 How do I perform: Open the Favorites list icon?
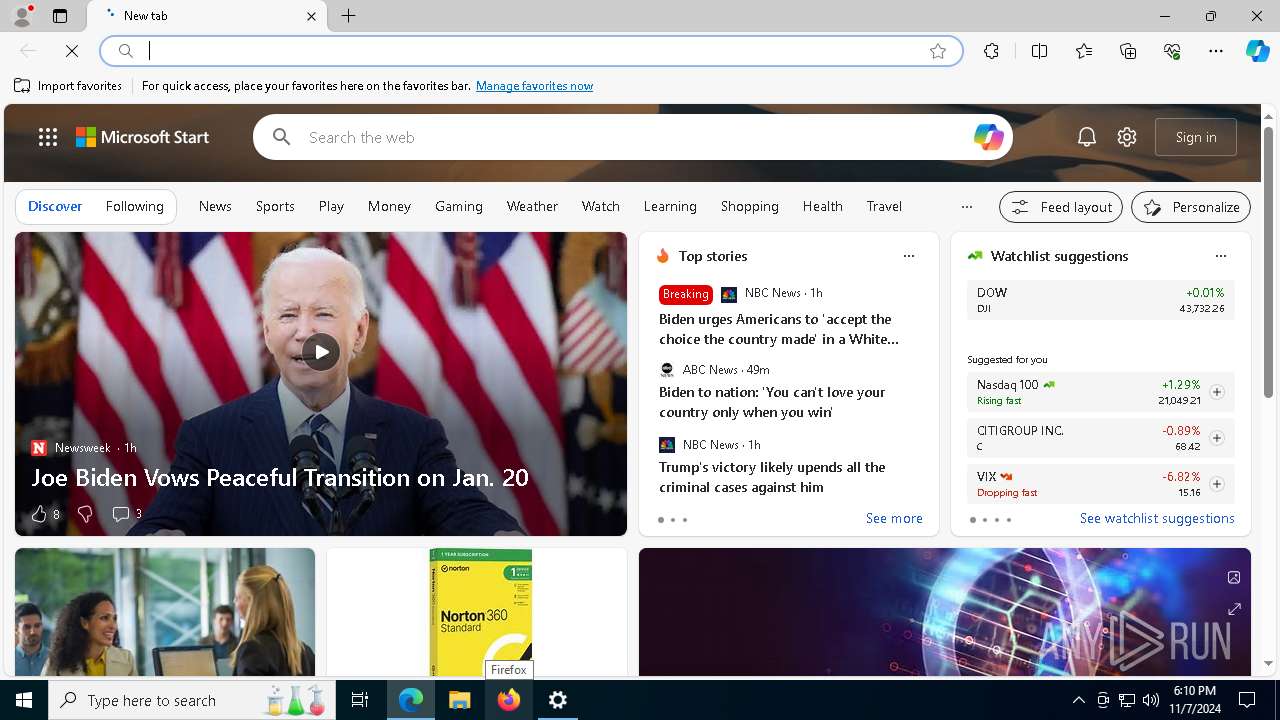(1084, 51)
